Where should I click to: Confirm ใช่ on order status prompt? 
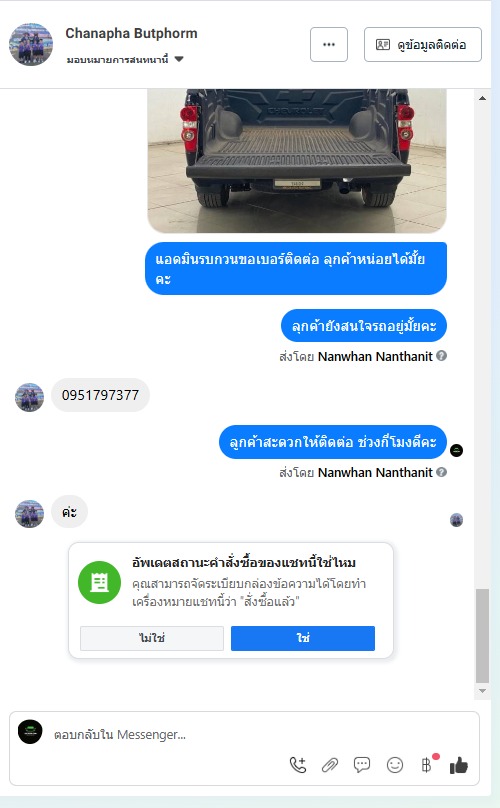point(303,638)
